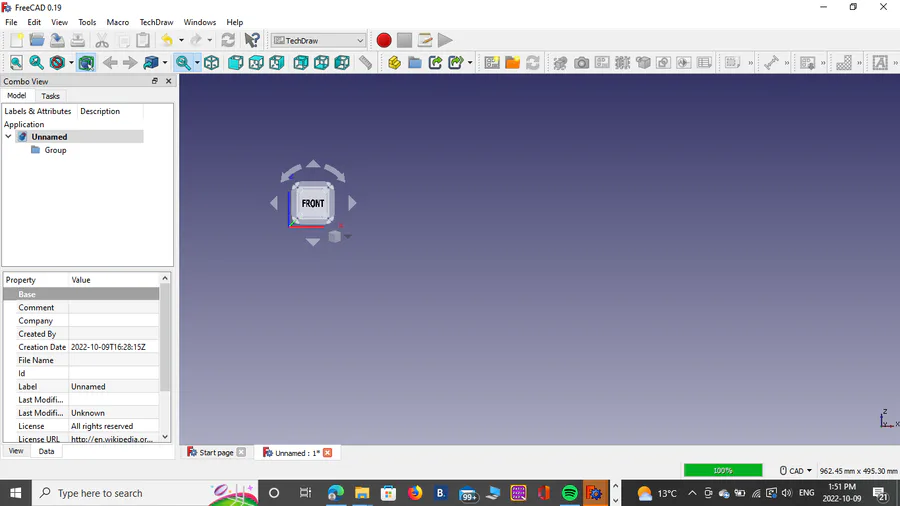Click the Zoom magnifier tool
900x506 pixels.
[x=183, y=63]
